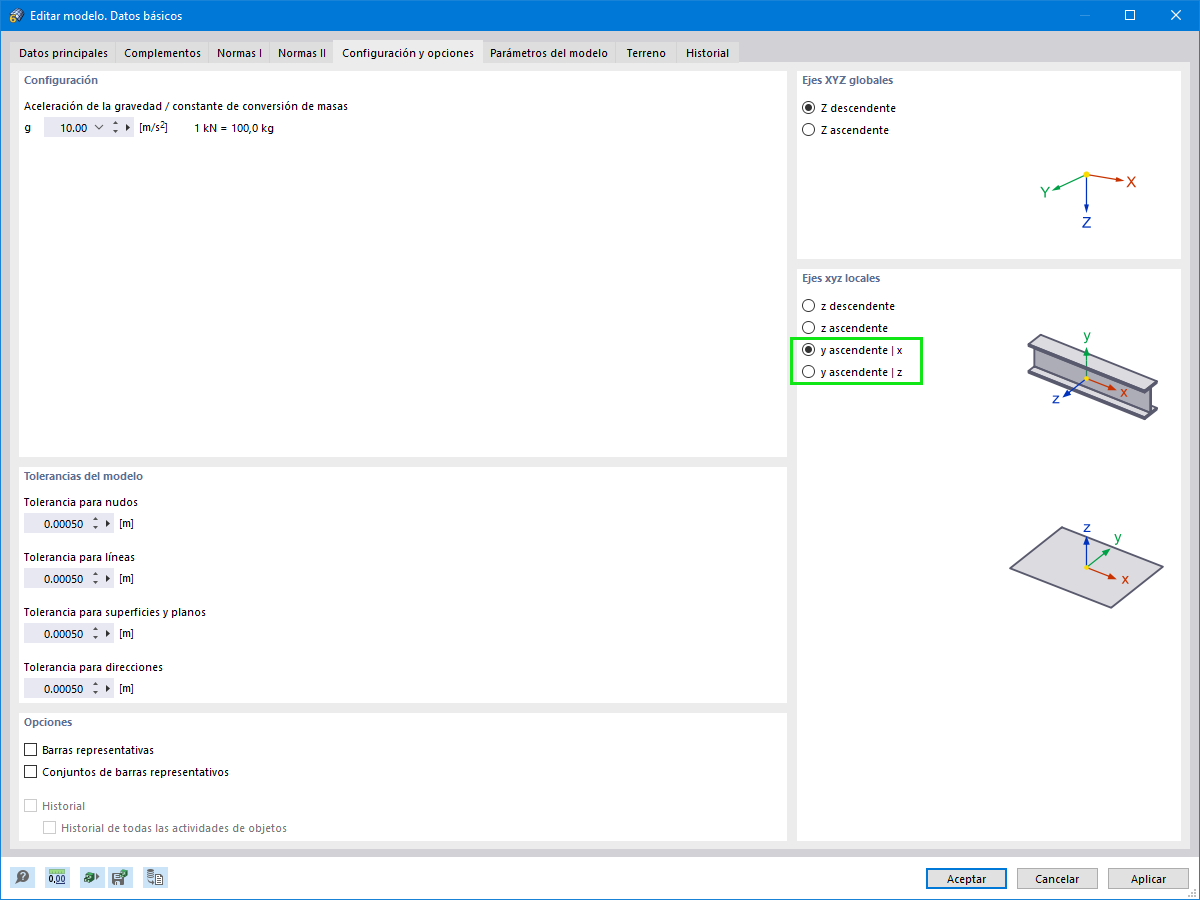The height and width of the screenshot is (900, 1200).
Task: Maximize the Editar modelo dialog window
Action: pos(1130,15)
